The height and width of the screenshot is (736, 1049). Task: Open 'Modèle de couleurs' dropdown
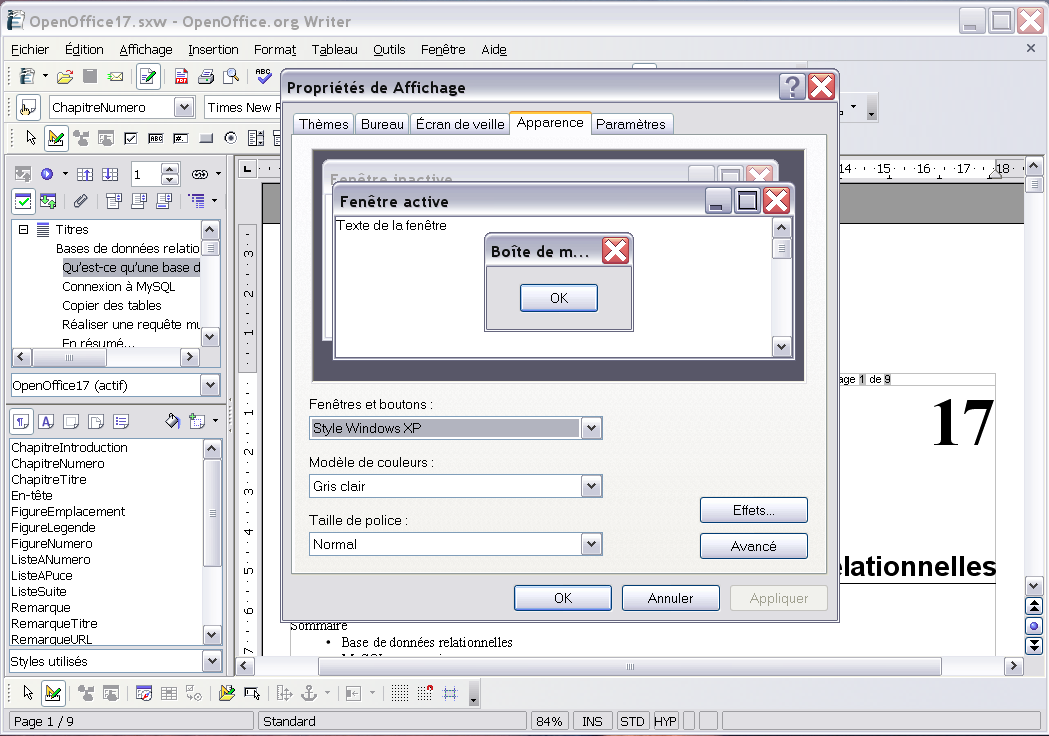591,486
